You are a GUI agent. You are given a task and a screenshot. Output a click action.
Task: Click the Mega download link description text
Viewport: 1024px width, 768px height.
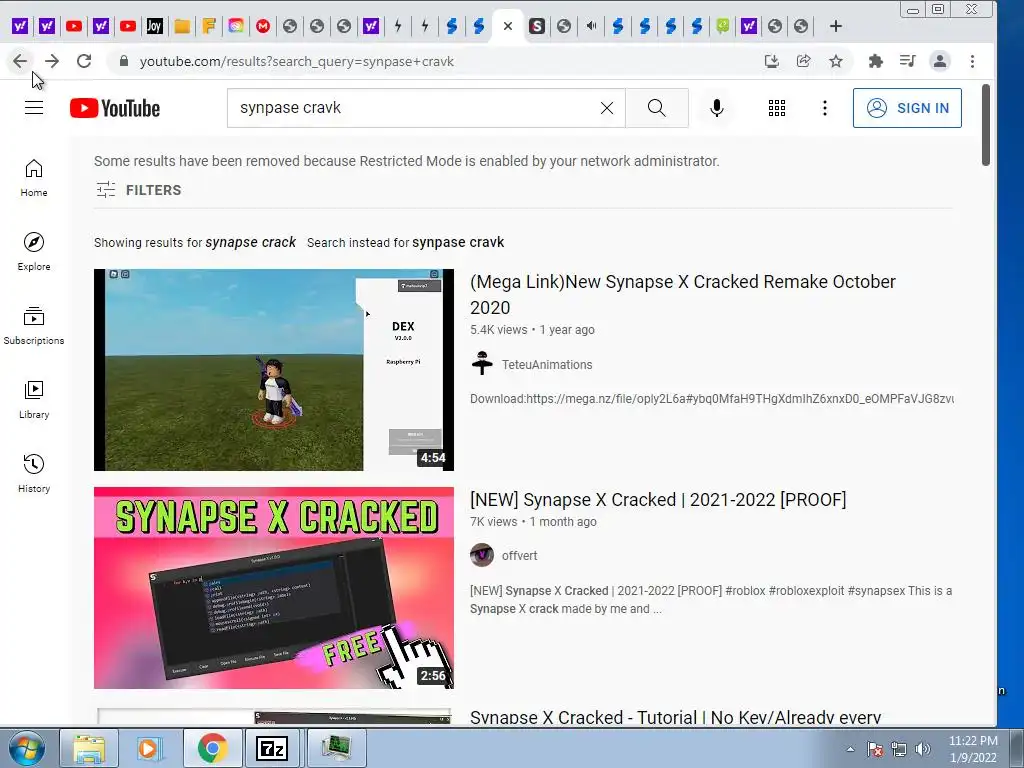coord(712,398)
